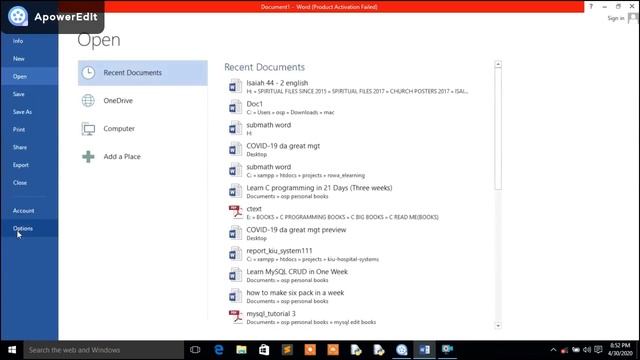
Task: Open the Windows Store taskbar icon
Action: (x=264, y=350)
